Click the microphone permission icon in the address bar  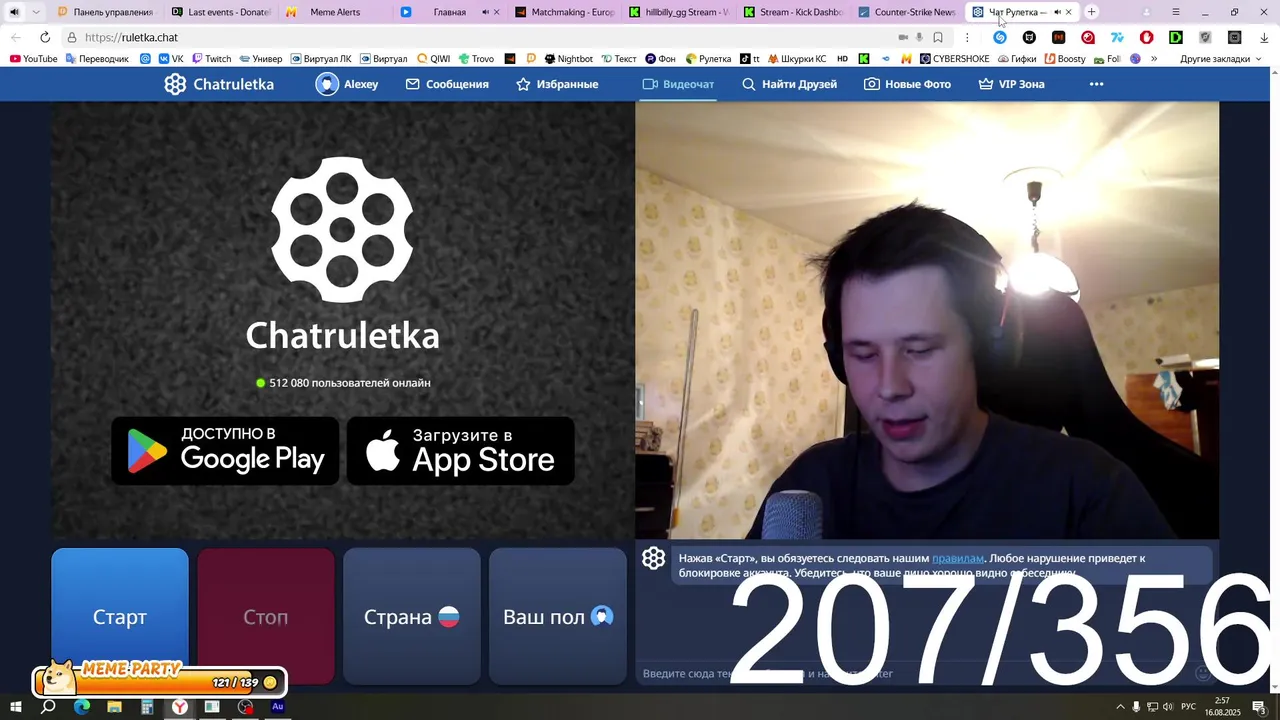[919, 37]
